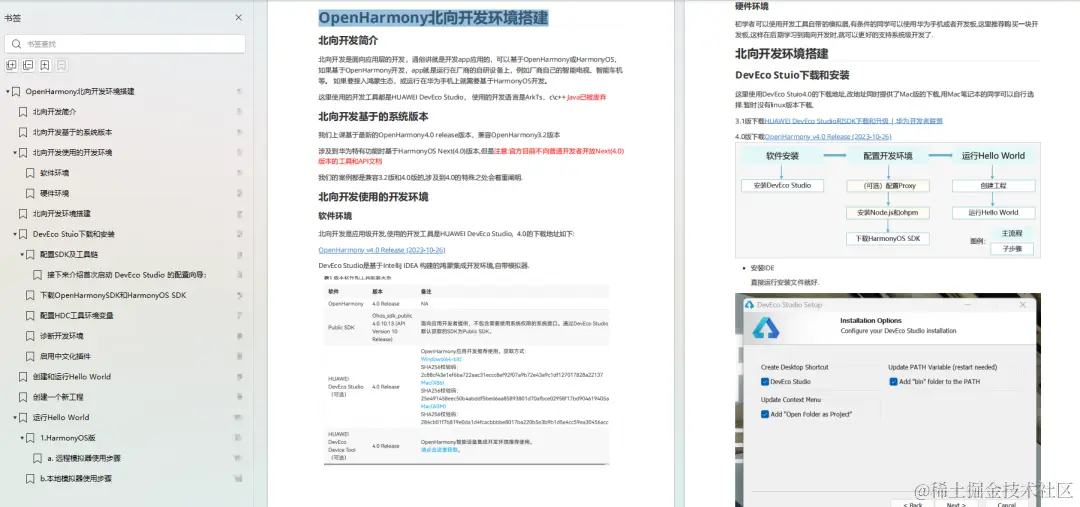1080x507 pixels.
Task: Click the bookmark icon beside 硬件环境
Action: click(30, 194)
